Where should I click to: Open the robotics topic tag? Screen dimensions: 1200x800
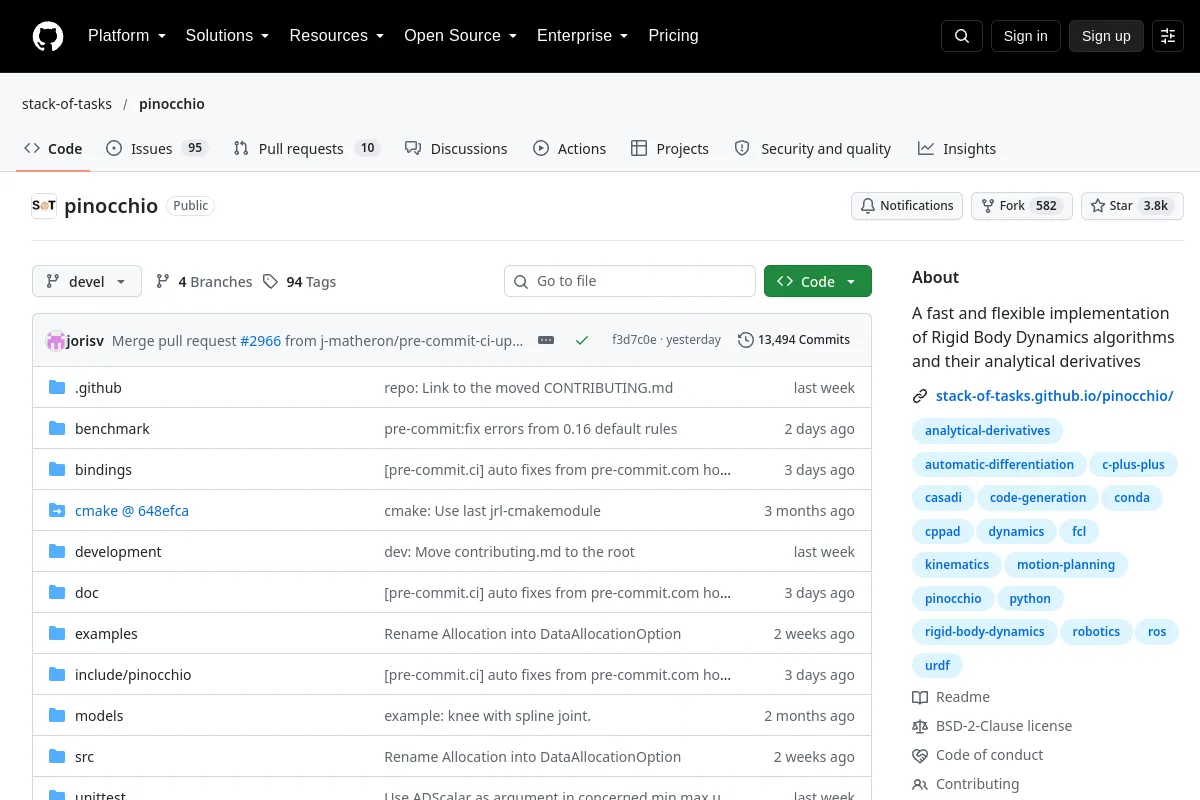[x=1096, y=632]
